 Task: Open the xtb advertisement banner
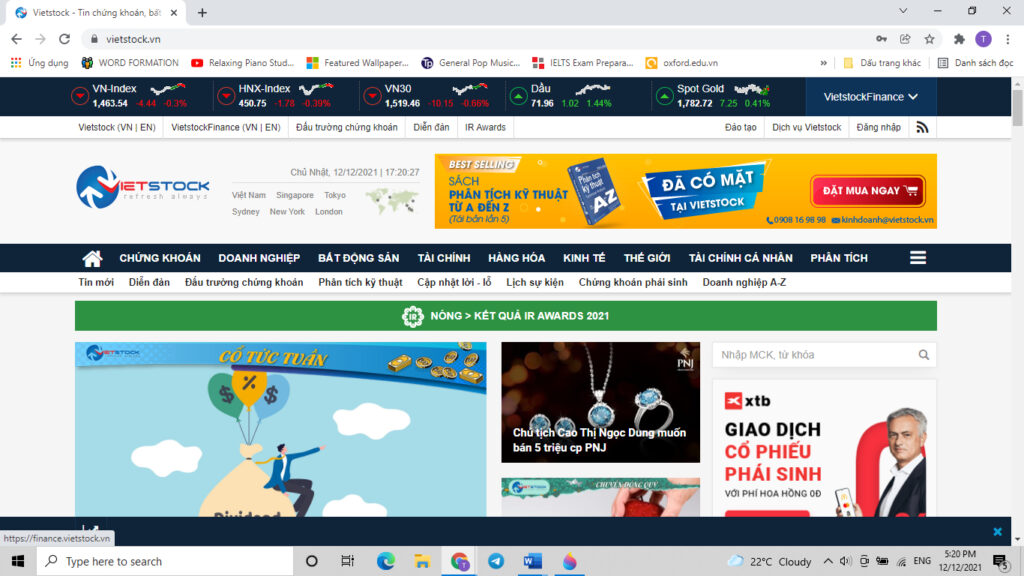coord(824,449)
